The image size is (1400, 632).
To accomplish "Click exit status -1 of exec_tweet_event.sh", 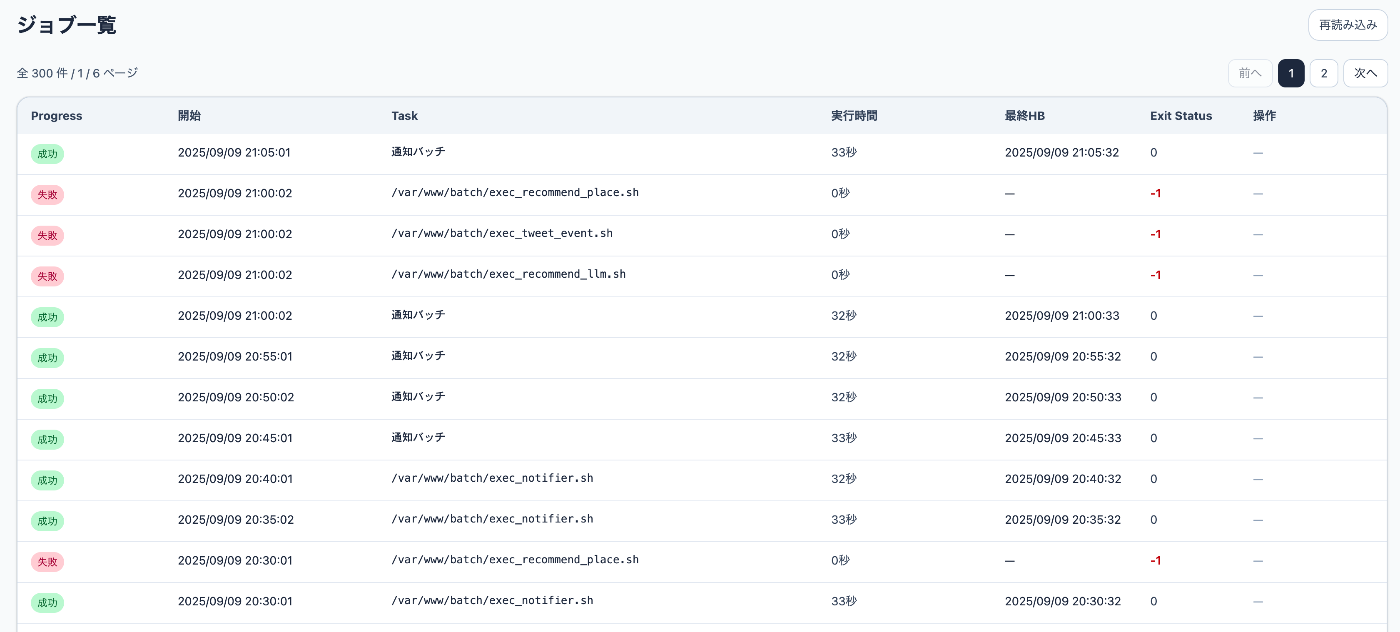I will (1155, 234).
